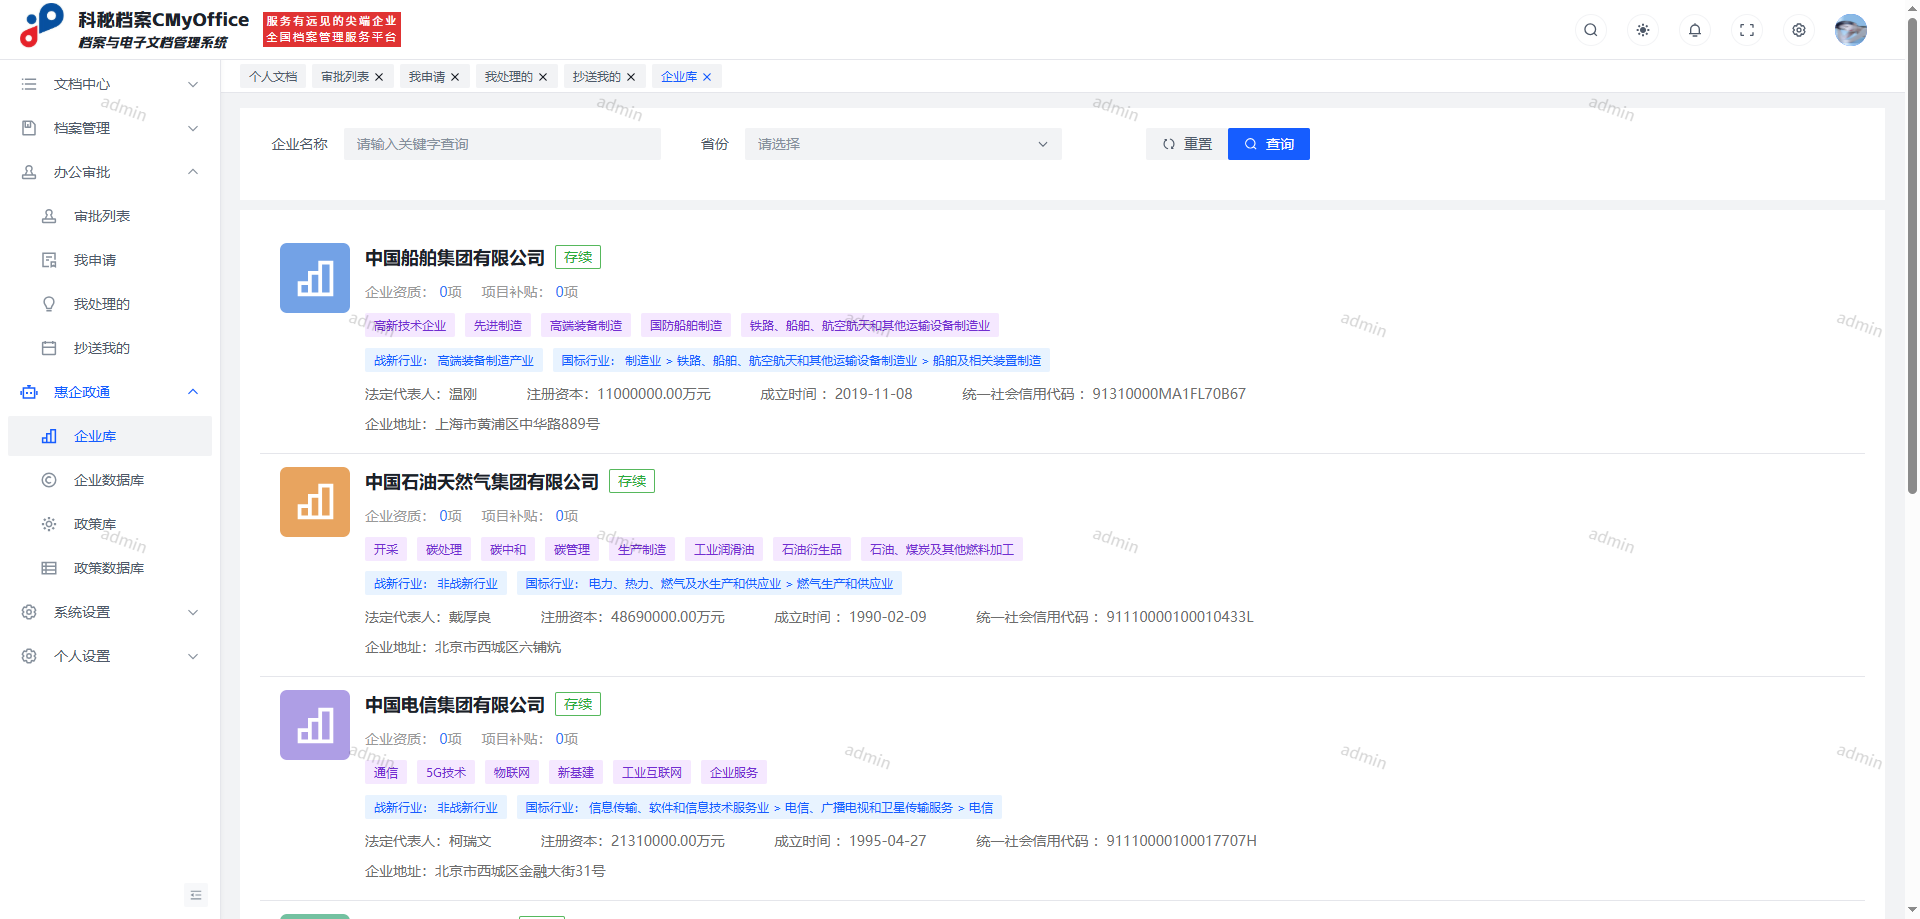Open the user avatar menu
Viewport: 1920px width, 919px height.
[x=1850, y=30]
